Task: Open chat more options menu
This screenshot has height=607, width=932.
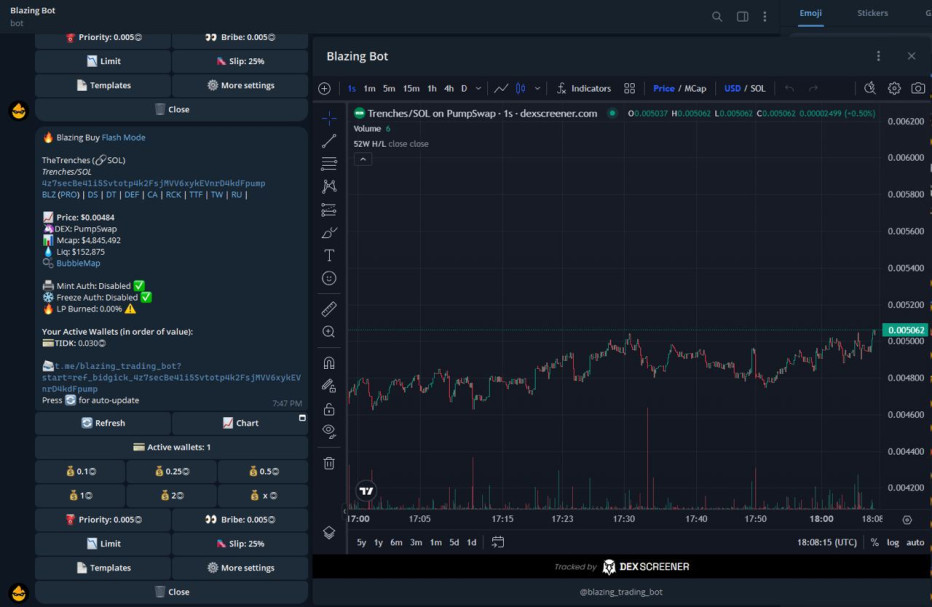Action: (765, 17)
